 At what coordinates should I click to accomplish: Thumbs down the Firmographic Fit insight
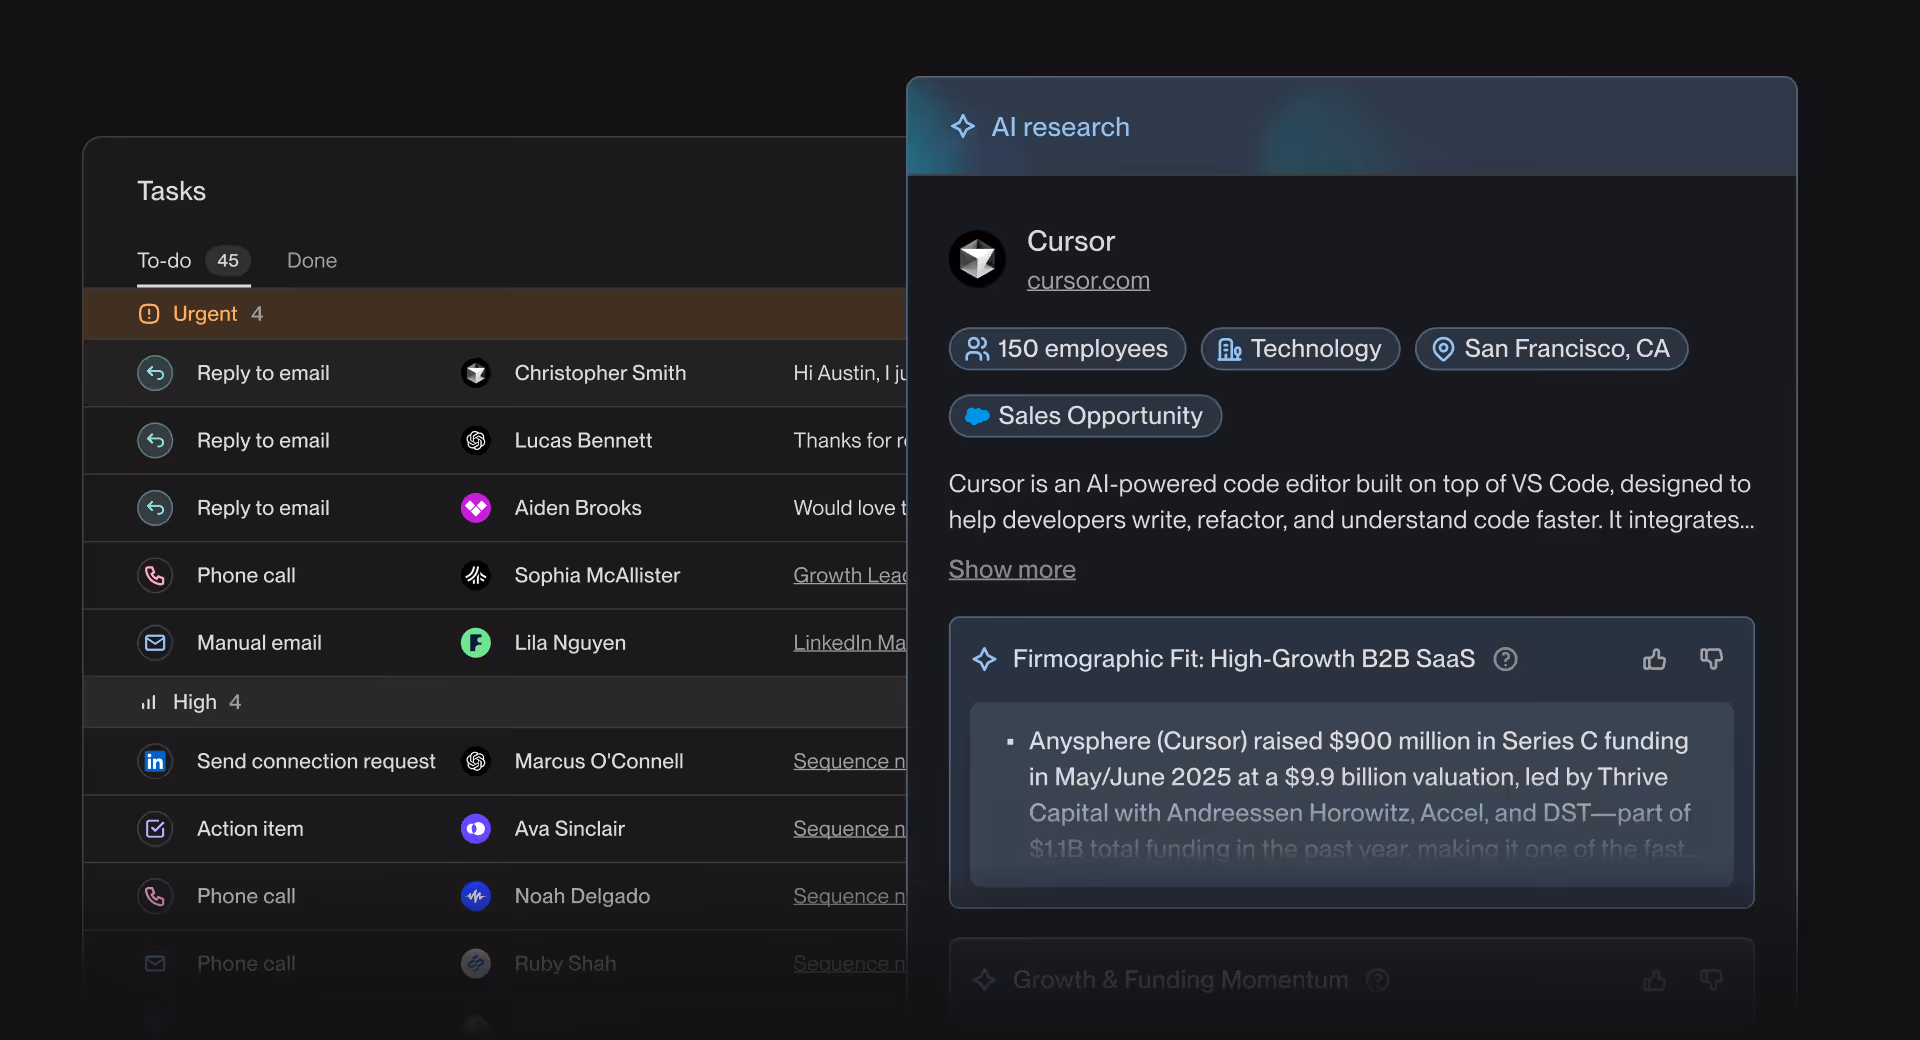pos(1711,659)
